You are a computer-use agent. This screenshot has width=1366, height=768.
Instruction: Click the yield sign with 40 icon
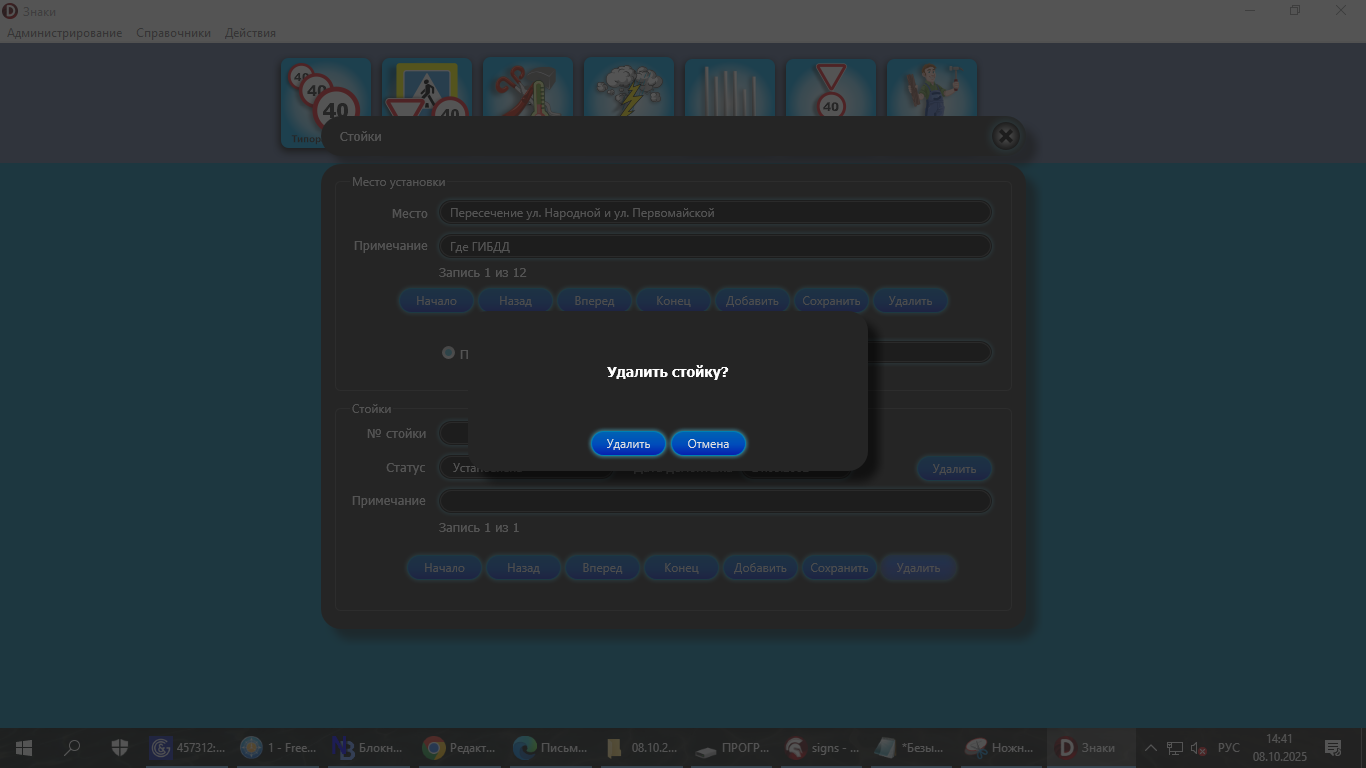click(x=831, y=88)
